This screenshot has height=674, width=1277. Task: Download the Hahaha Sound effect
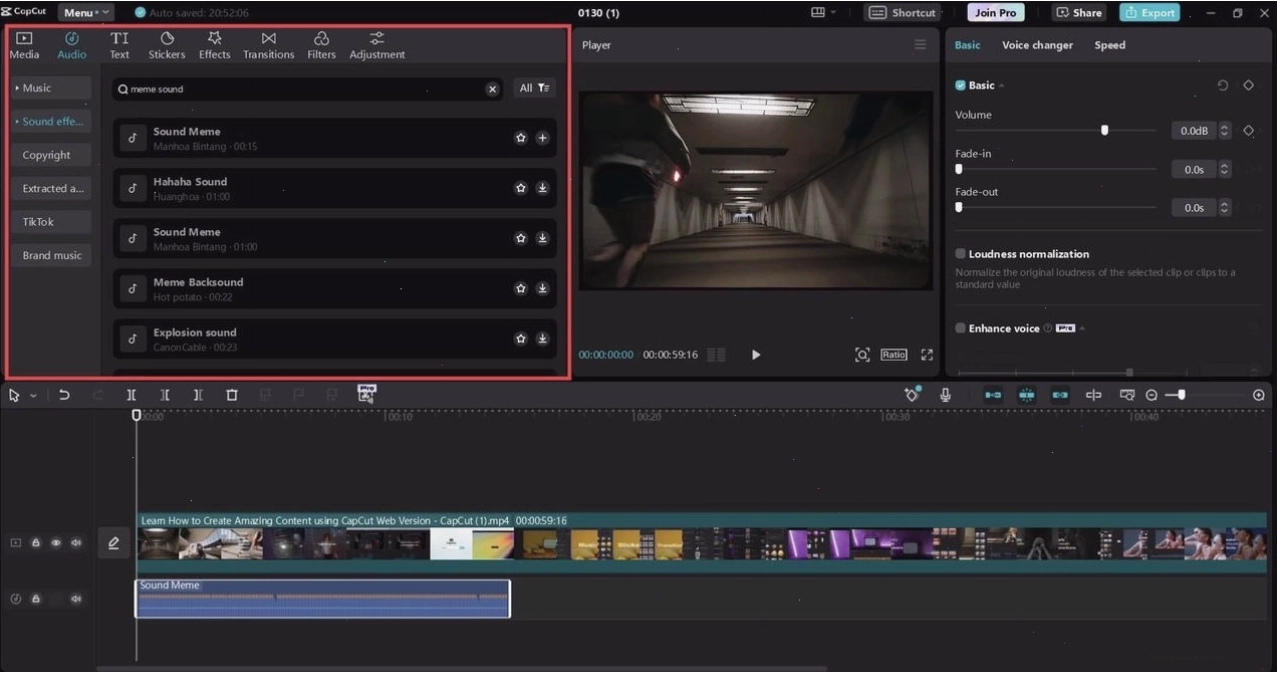click(x=543, y=188)
